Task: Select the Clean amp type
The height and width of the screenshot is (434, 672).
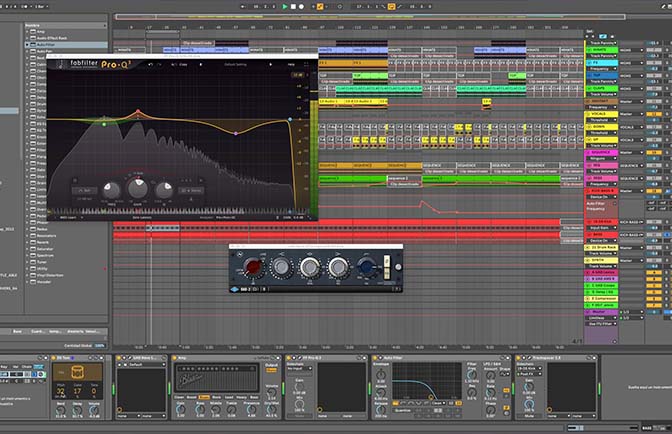Action: click(180, 397)
